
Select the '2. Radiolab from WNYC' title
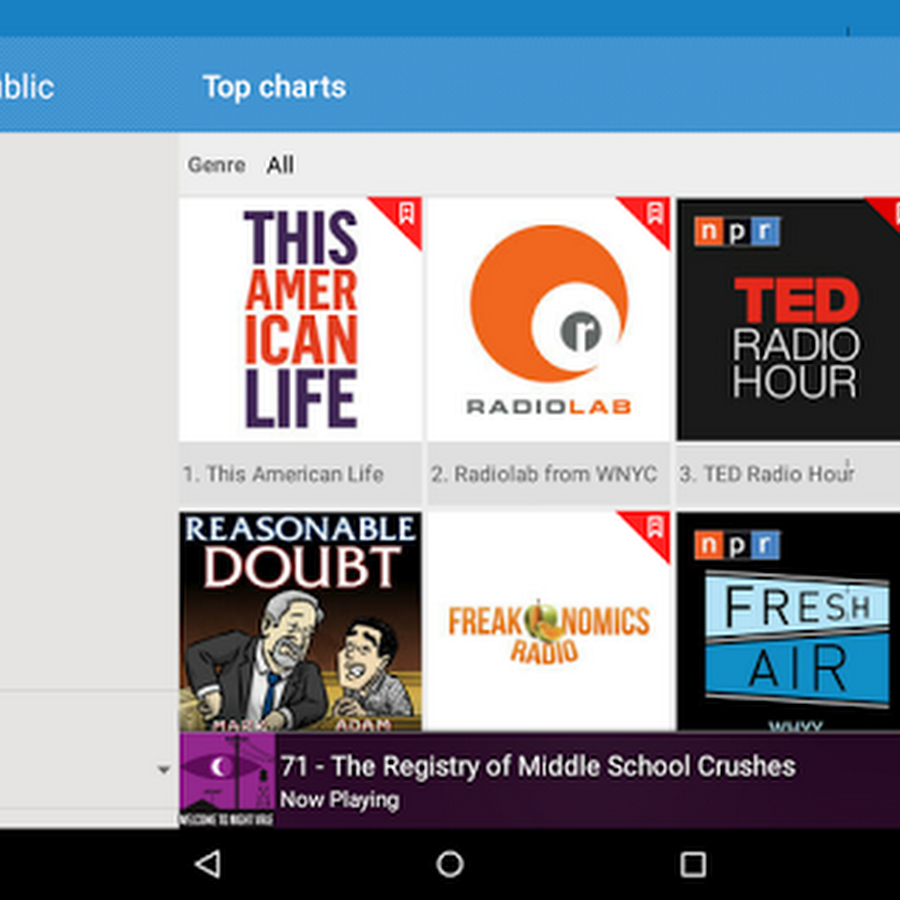click(x=544, y=474)
